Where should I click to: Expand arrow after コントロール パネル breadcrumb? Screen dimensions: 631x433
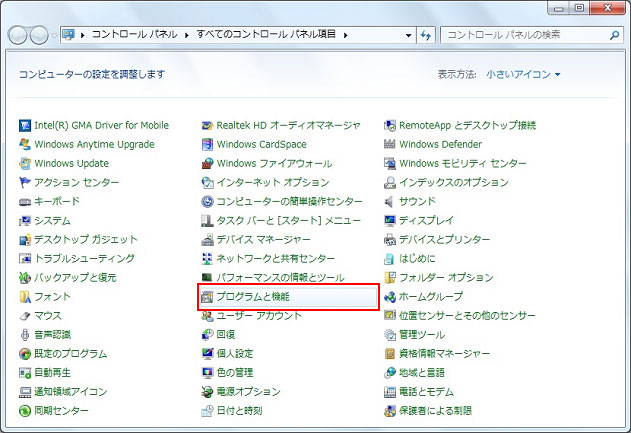(x=187, y=35)
